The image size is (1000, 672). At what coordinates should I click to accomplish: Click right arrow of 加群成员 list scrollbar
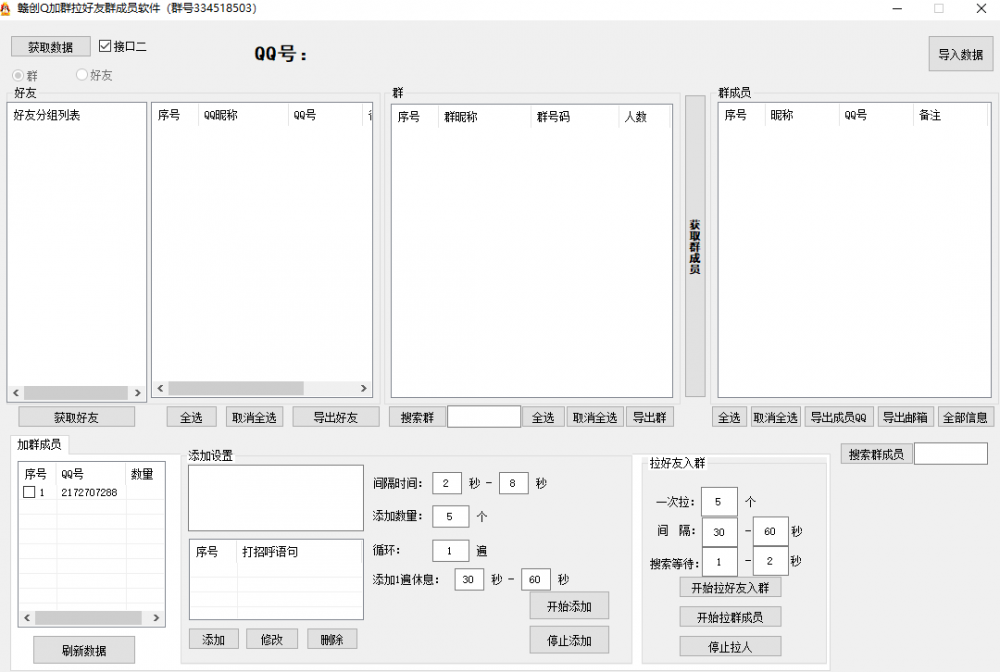click(156, 617)
